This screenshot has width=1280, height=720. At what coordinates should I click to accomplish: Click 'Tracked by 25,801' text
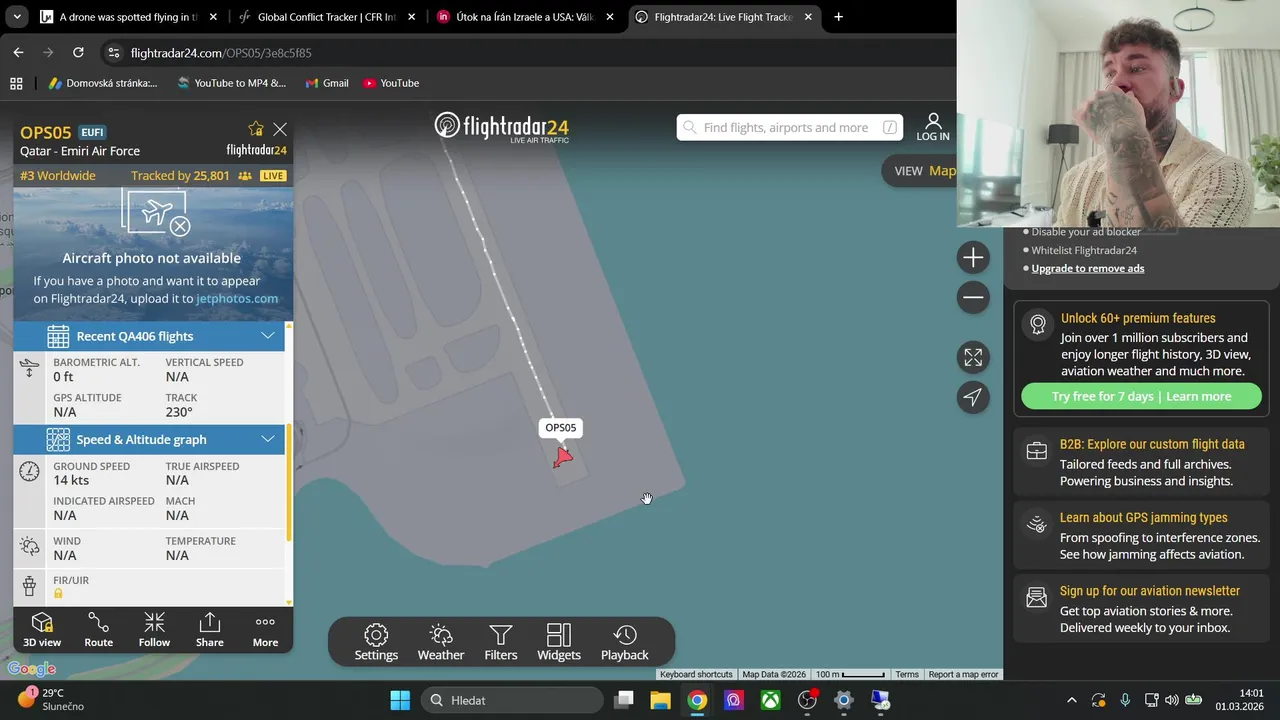[180, 176]
